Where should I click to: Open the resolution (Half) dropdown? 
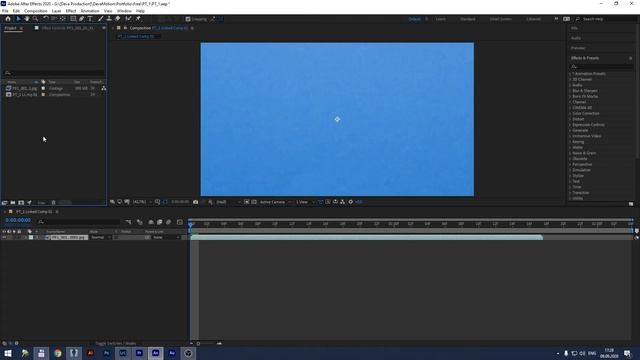click(x=228, y=202)
